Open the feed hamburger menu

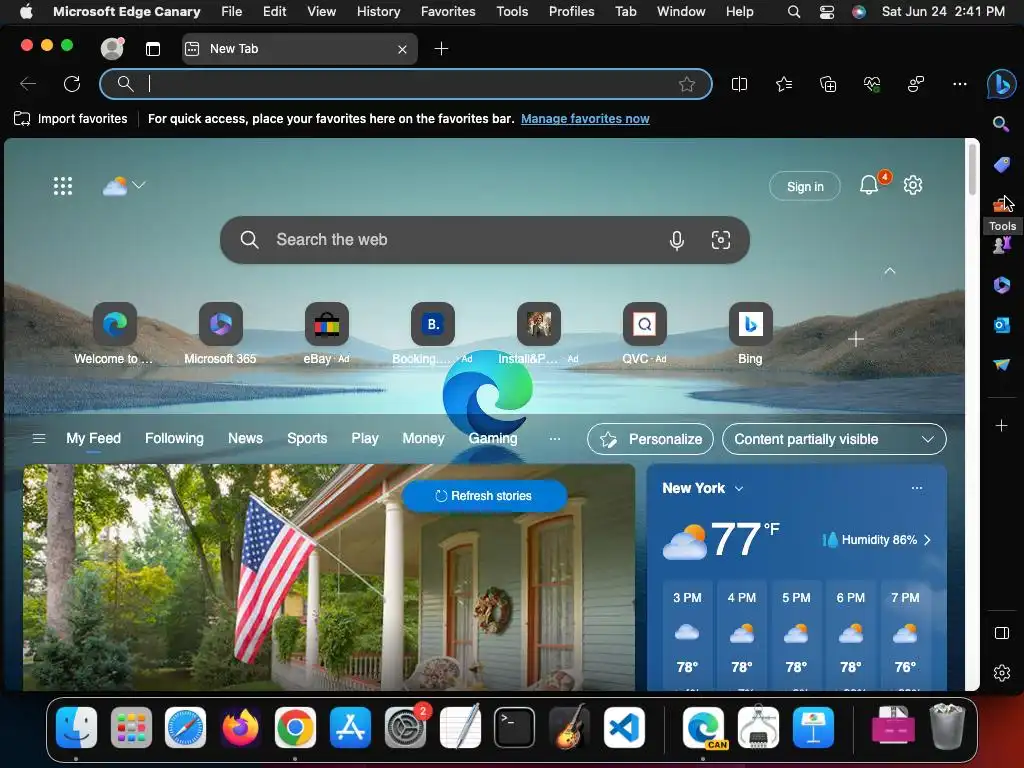(x=39, y=438)
